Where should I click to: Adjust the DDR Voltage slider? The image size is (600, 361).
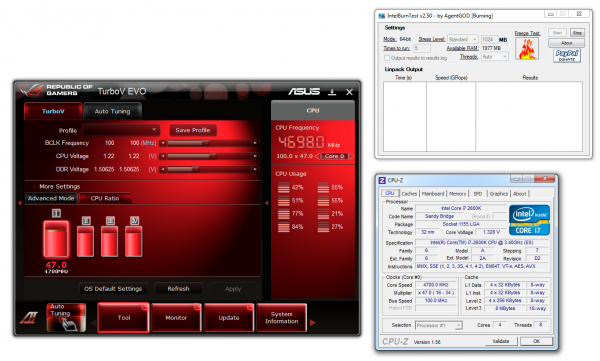[x=209, y=169]
